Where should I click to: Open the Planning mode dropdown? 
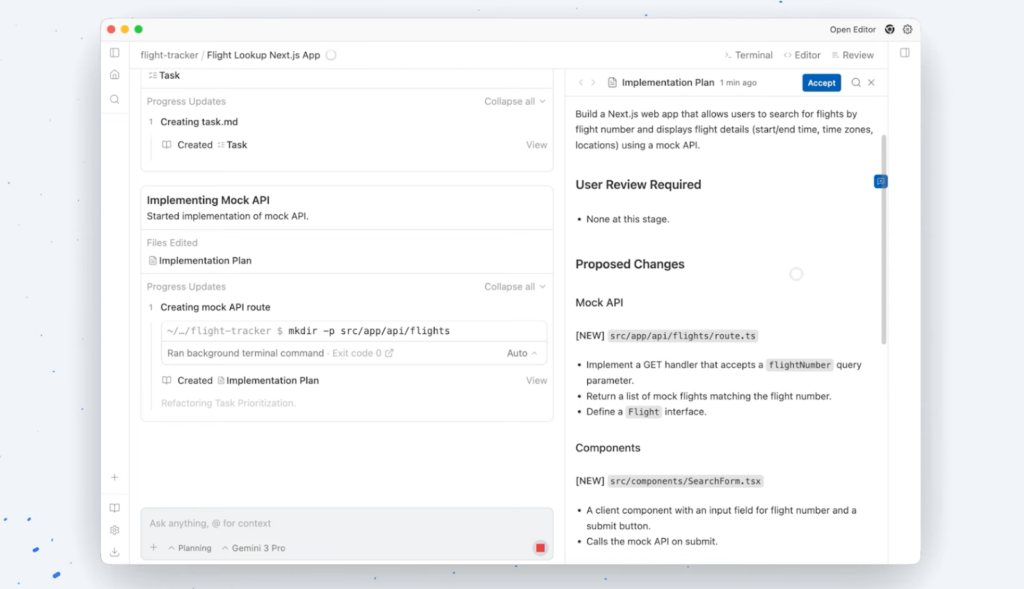click(189, 548)
